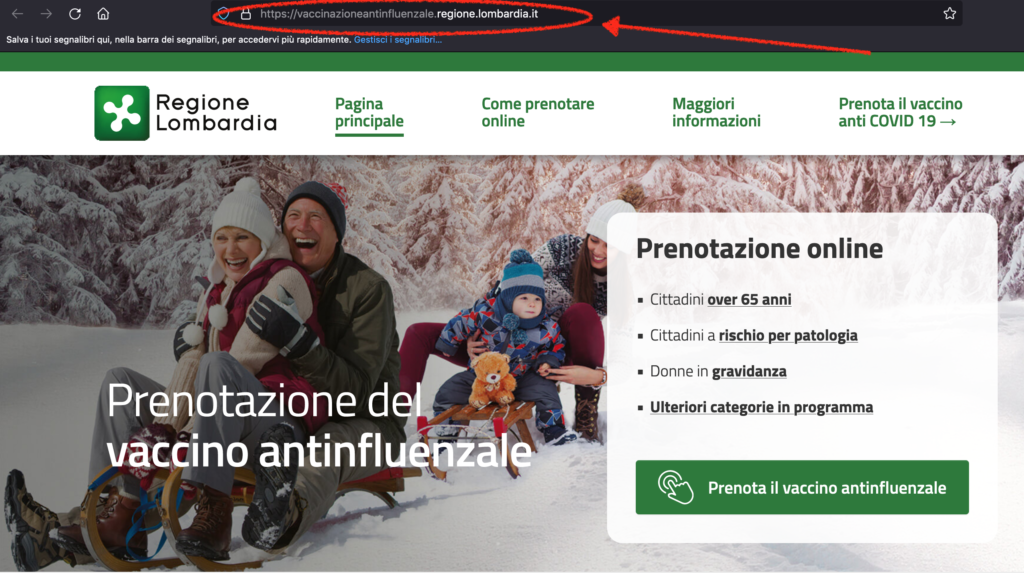Screen dimensions: 1024x573
Task: Open the Pagina principale tab
Action: tap(369, 112)
